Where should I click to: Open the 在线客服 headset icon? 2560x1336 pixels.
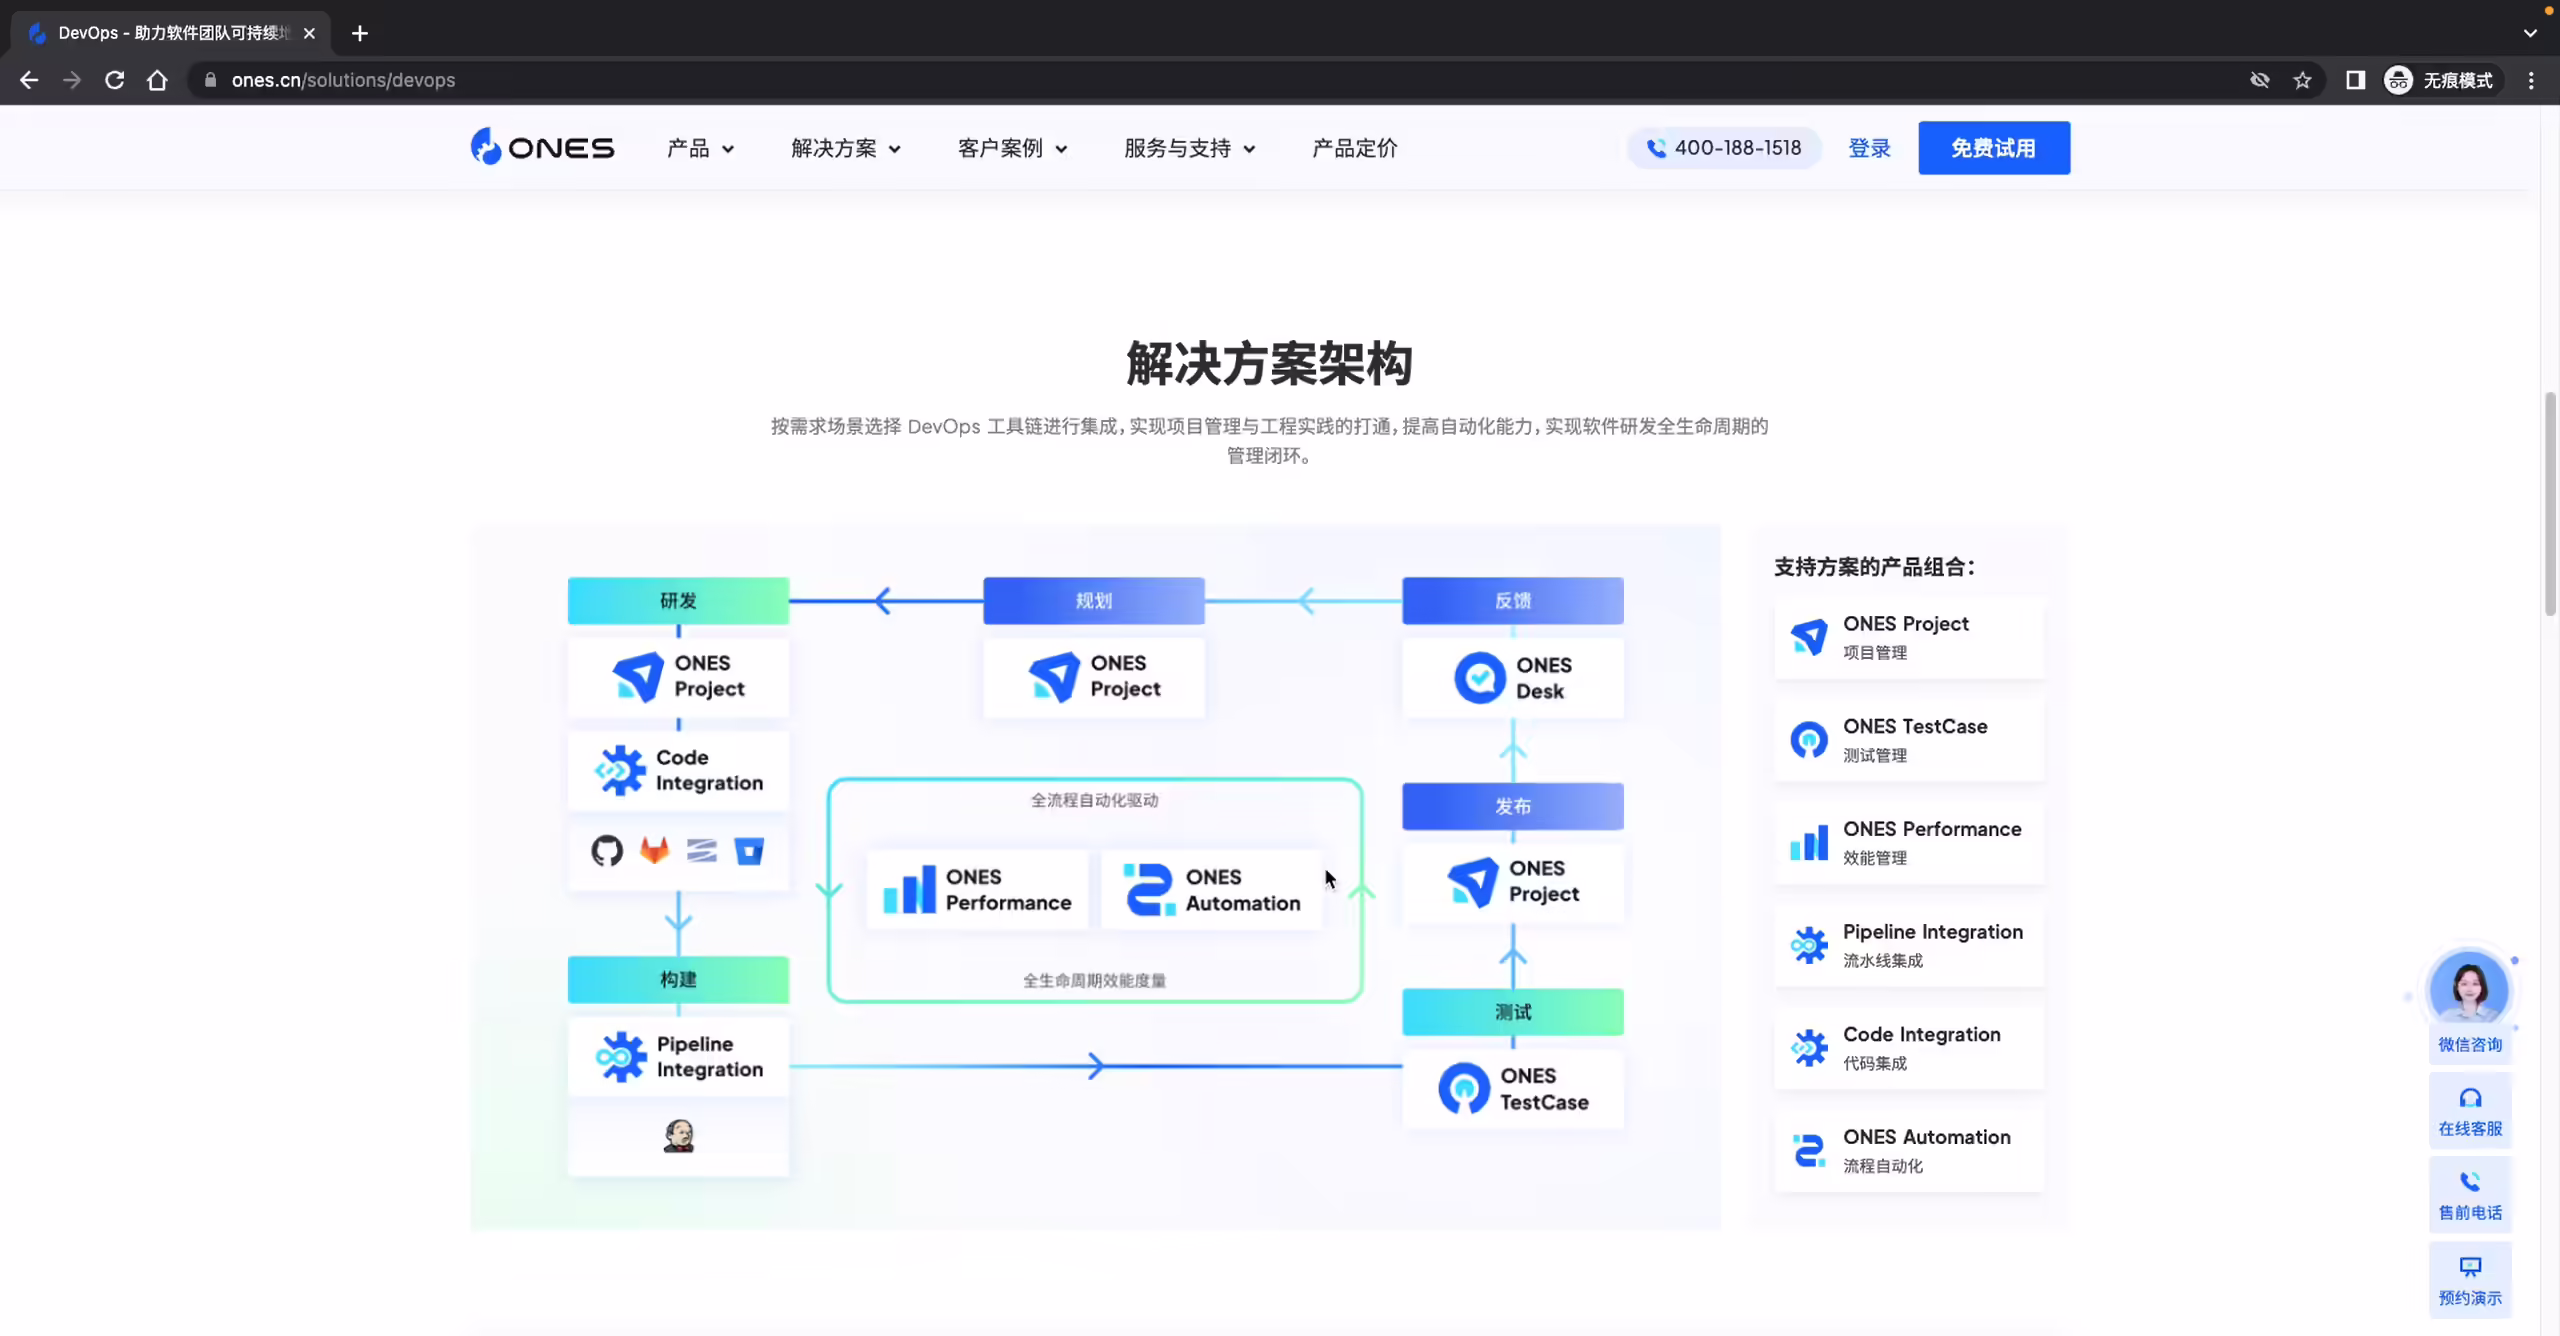coord(2470,1098)
